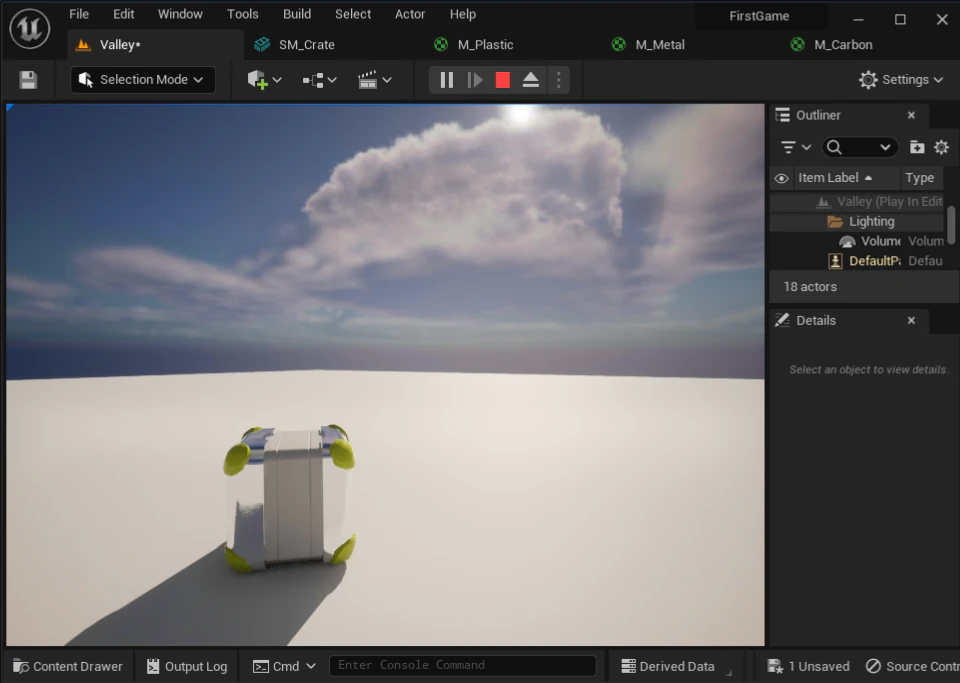The image size is (960, 683).
Task: Open the Cmd console type dropdown
Action: pyautogui.click(x=285, y=666)
